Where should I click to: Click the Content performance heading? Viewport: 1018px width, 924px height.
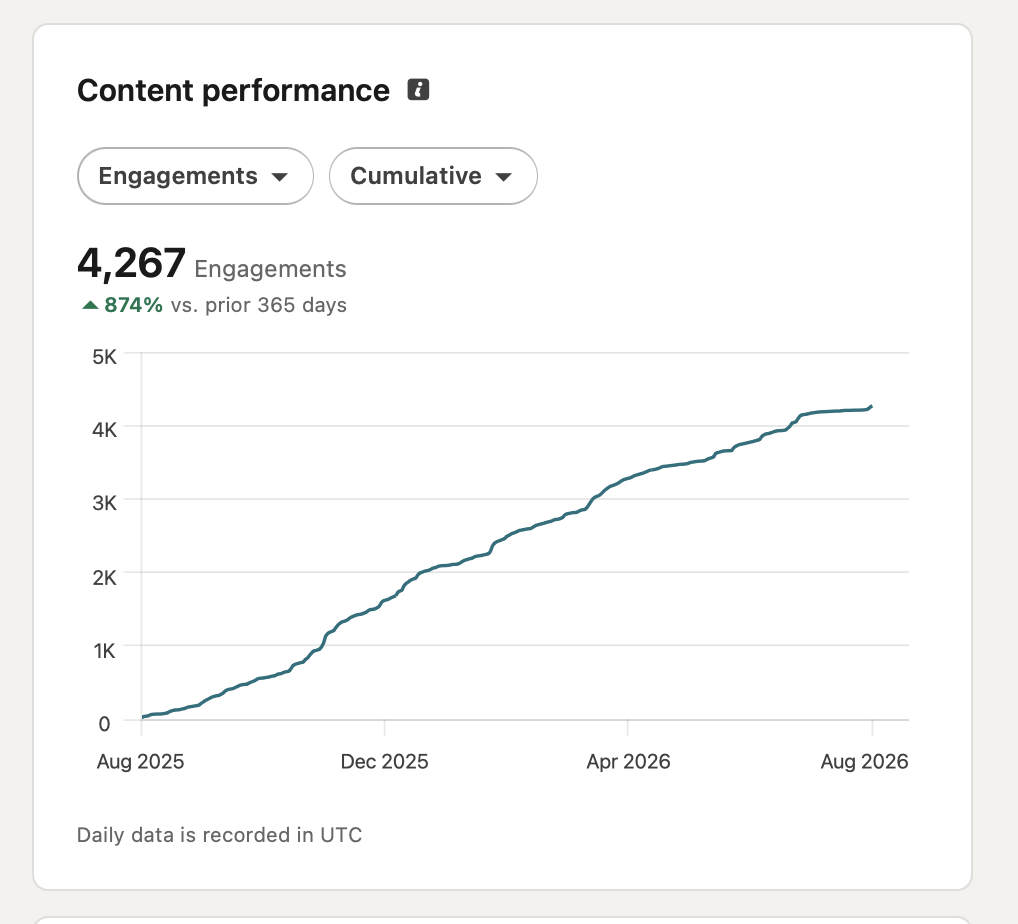pyautogui.click(x=234, y=90)
